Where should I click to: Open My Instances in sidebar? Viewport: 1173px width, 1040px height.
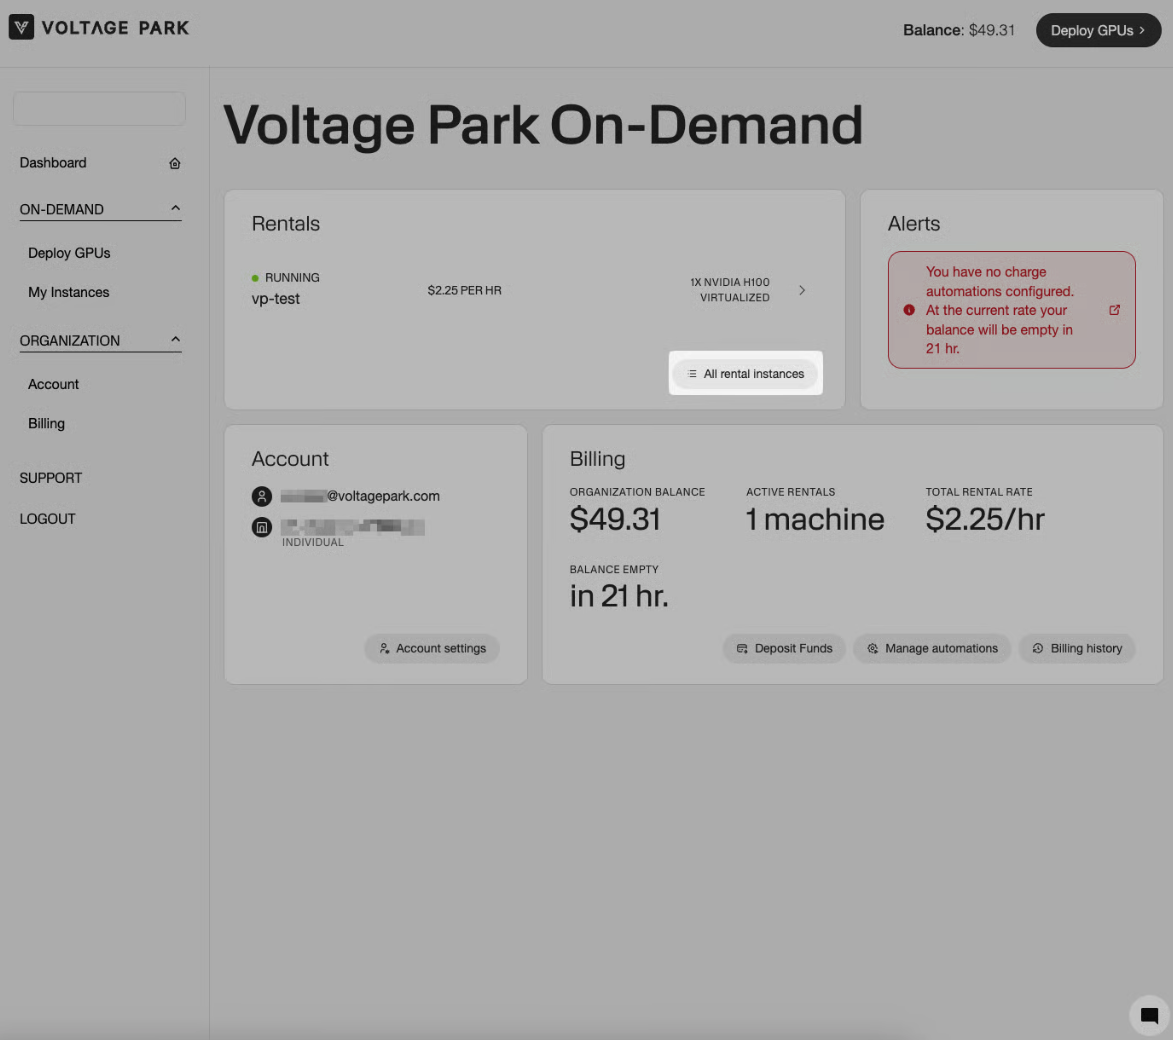pyautogui.click(x=69, y=292)
